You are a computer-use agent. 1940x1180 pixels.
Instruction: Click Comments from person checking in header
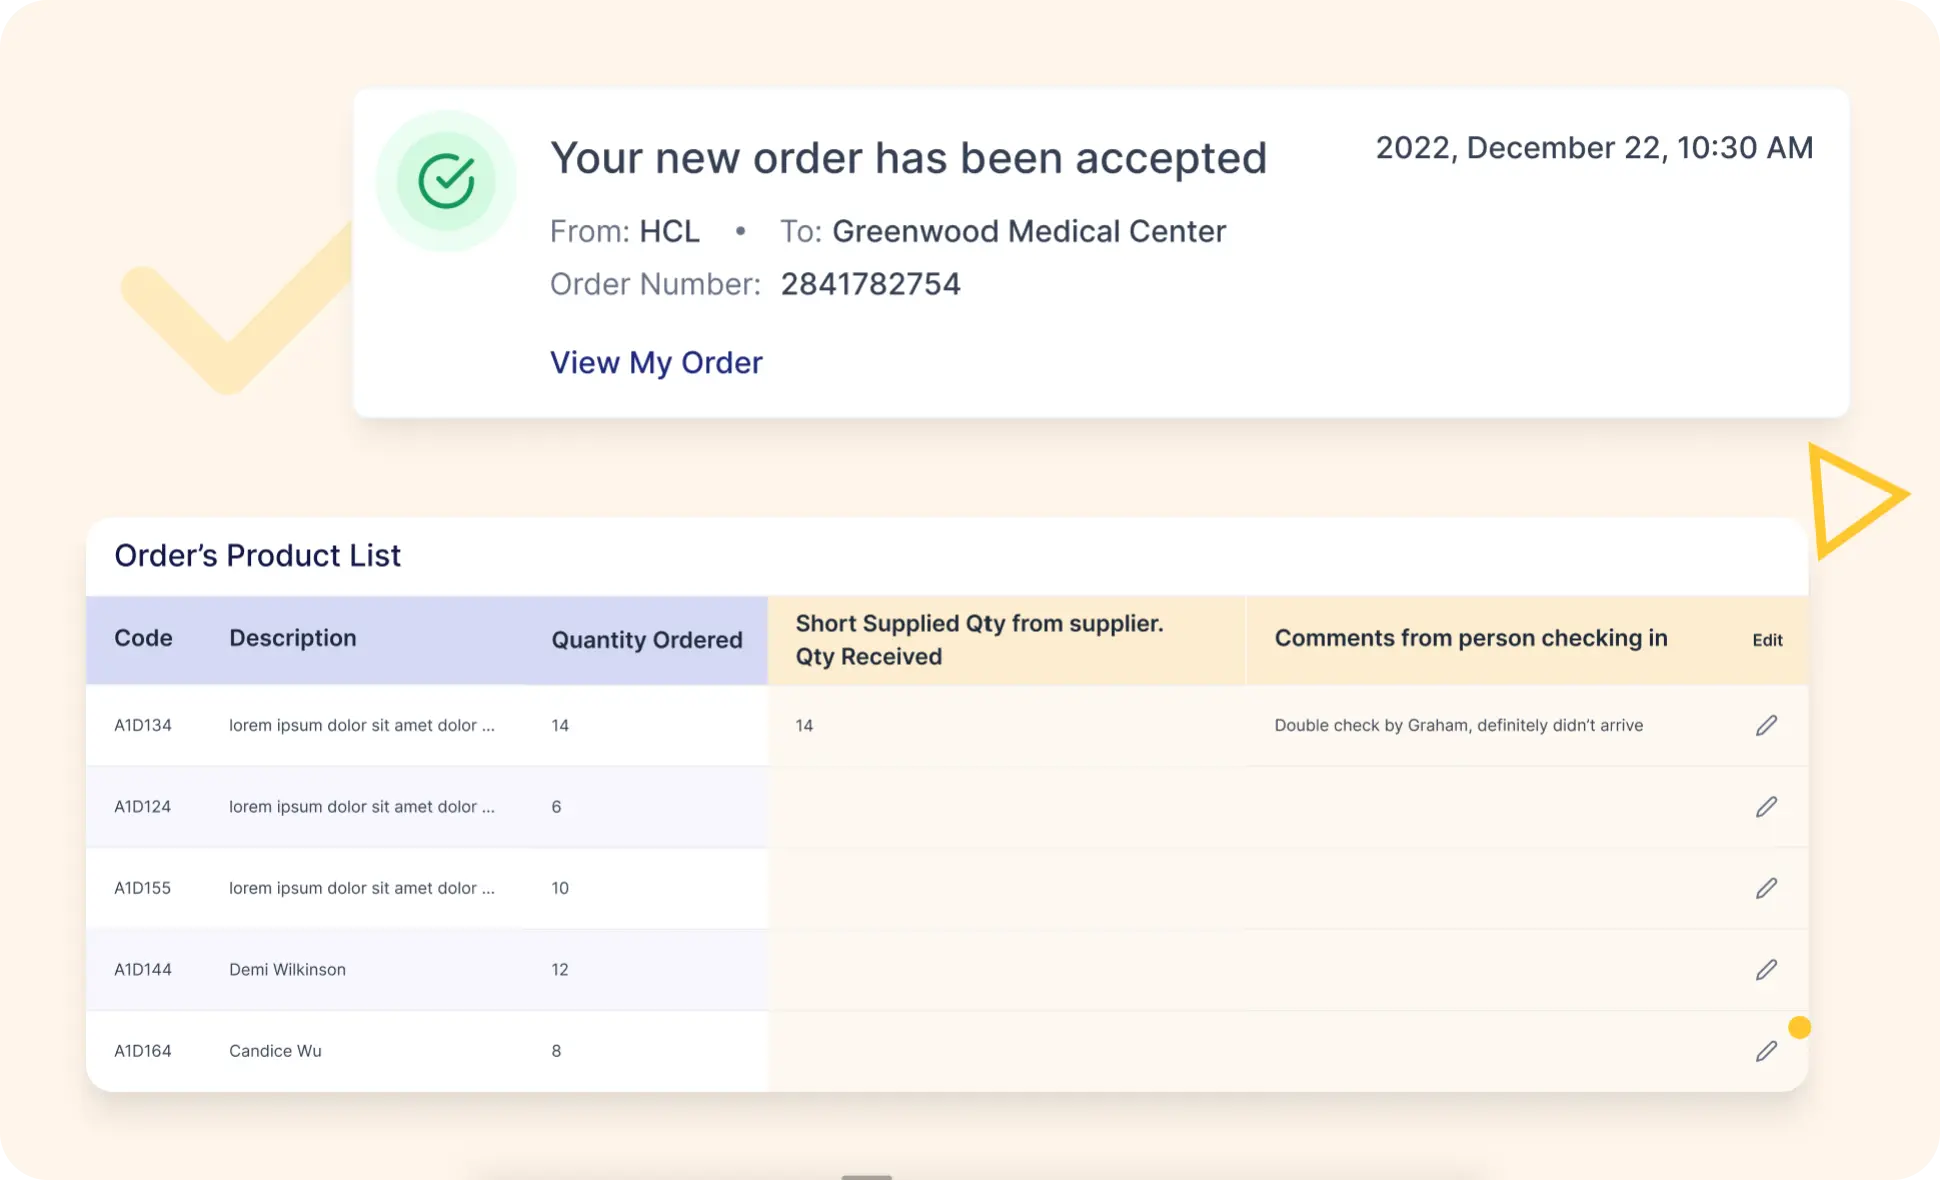pyautogui.click(x=1471, y=638)
